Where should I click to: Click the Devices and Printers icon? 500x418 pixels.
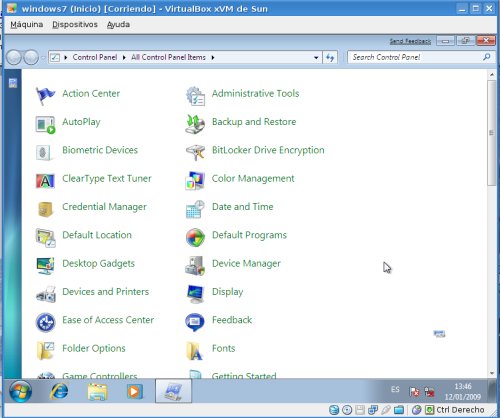click(46, 294)
